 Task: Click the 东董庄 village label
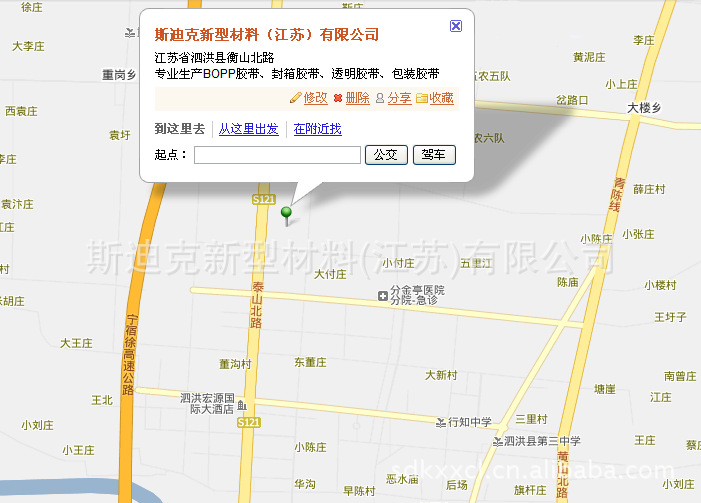310,362
